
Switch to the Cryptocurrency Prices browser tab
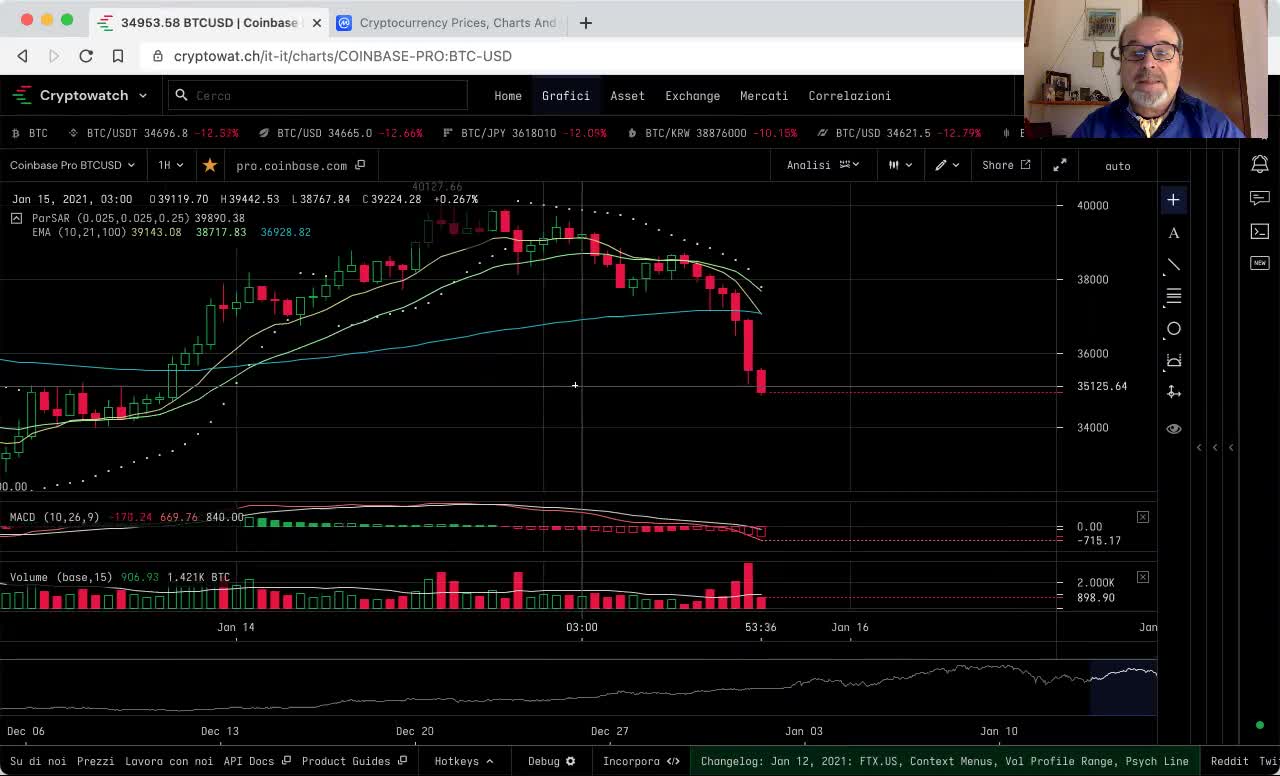tap(448, 23)
